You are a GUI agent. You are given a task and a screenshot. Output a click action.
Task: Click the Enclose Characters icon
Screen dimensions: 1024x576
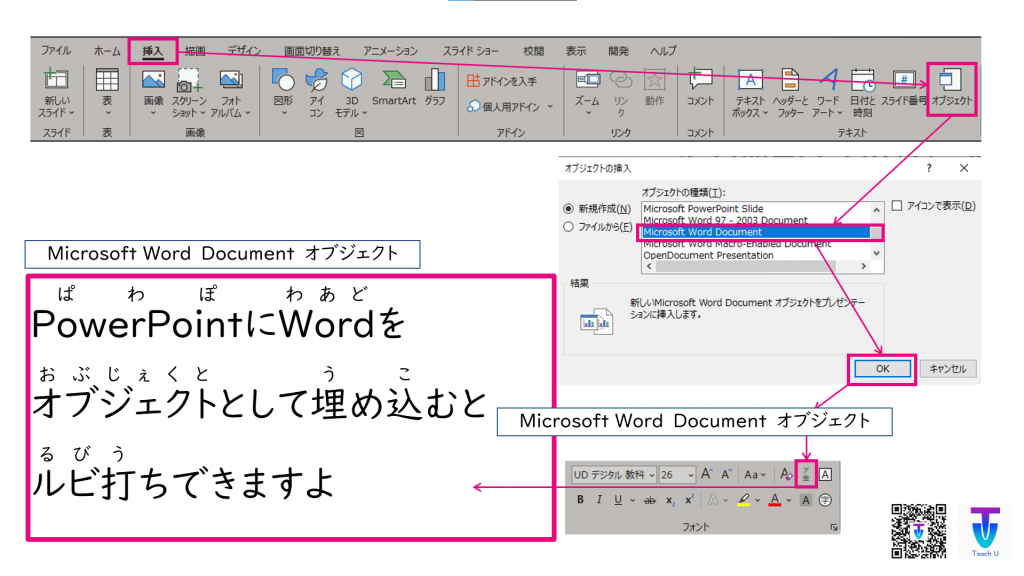tap(825, 500)
